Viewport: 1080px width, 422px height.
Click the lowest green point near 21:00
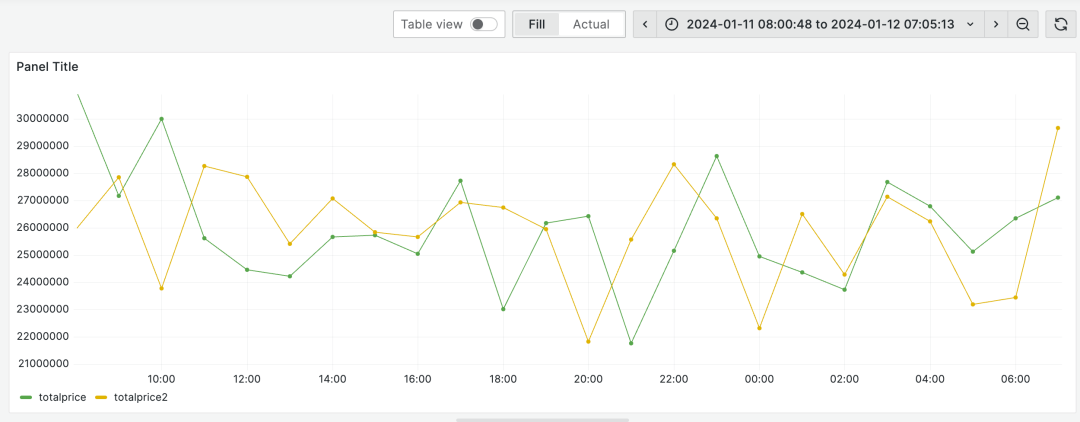631,343
